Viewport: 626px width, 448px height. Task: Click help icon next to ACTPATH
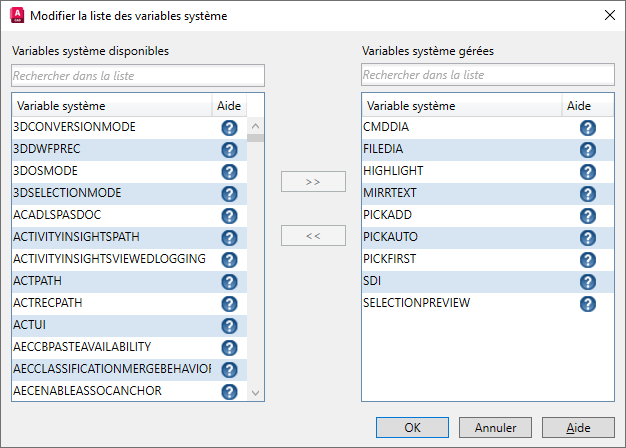pos(229,282)
